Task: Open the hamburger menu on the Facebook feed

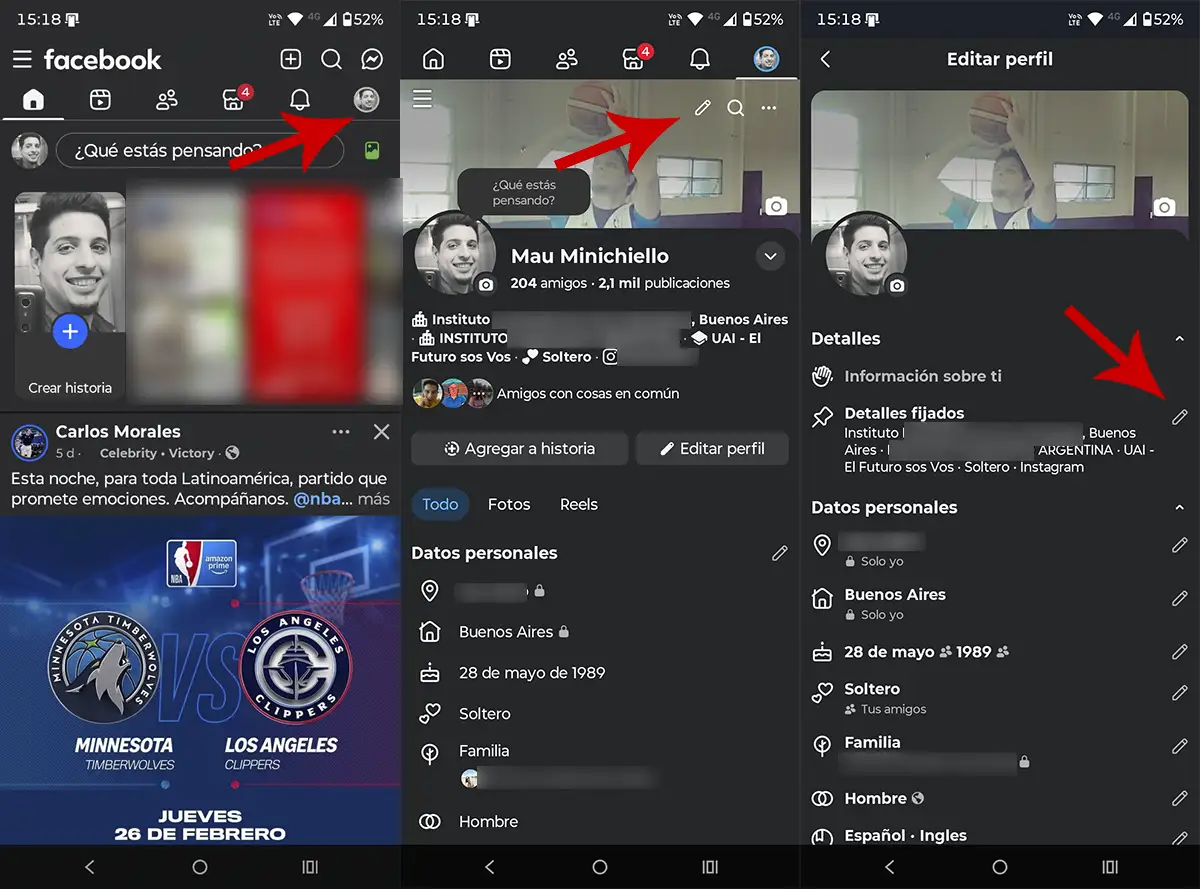Action: [x=22, y=59]
